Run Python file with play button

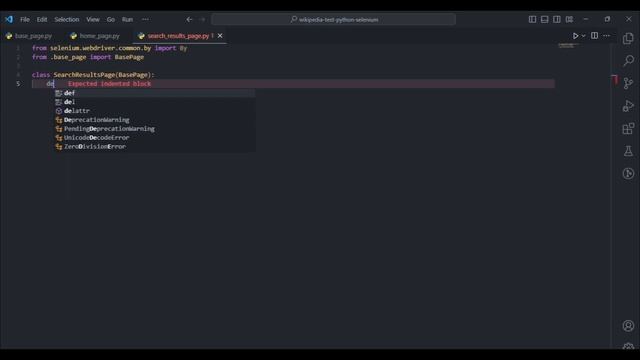coord(576,36)
